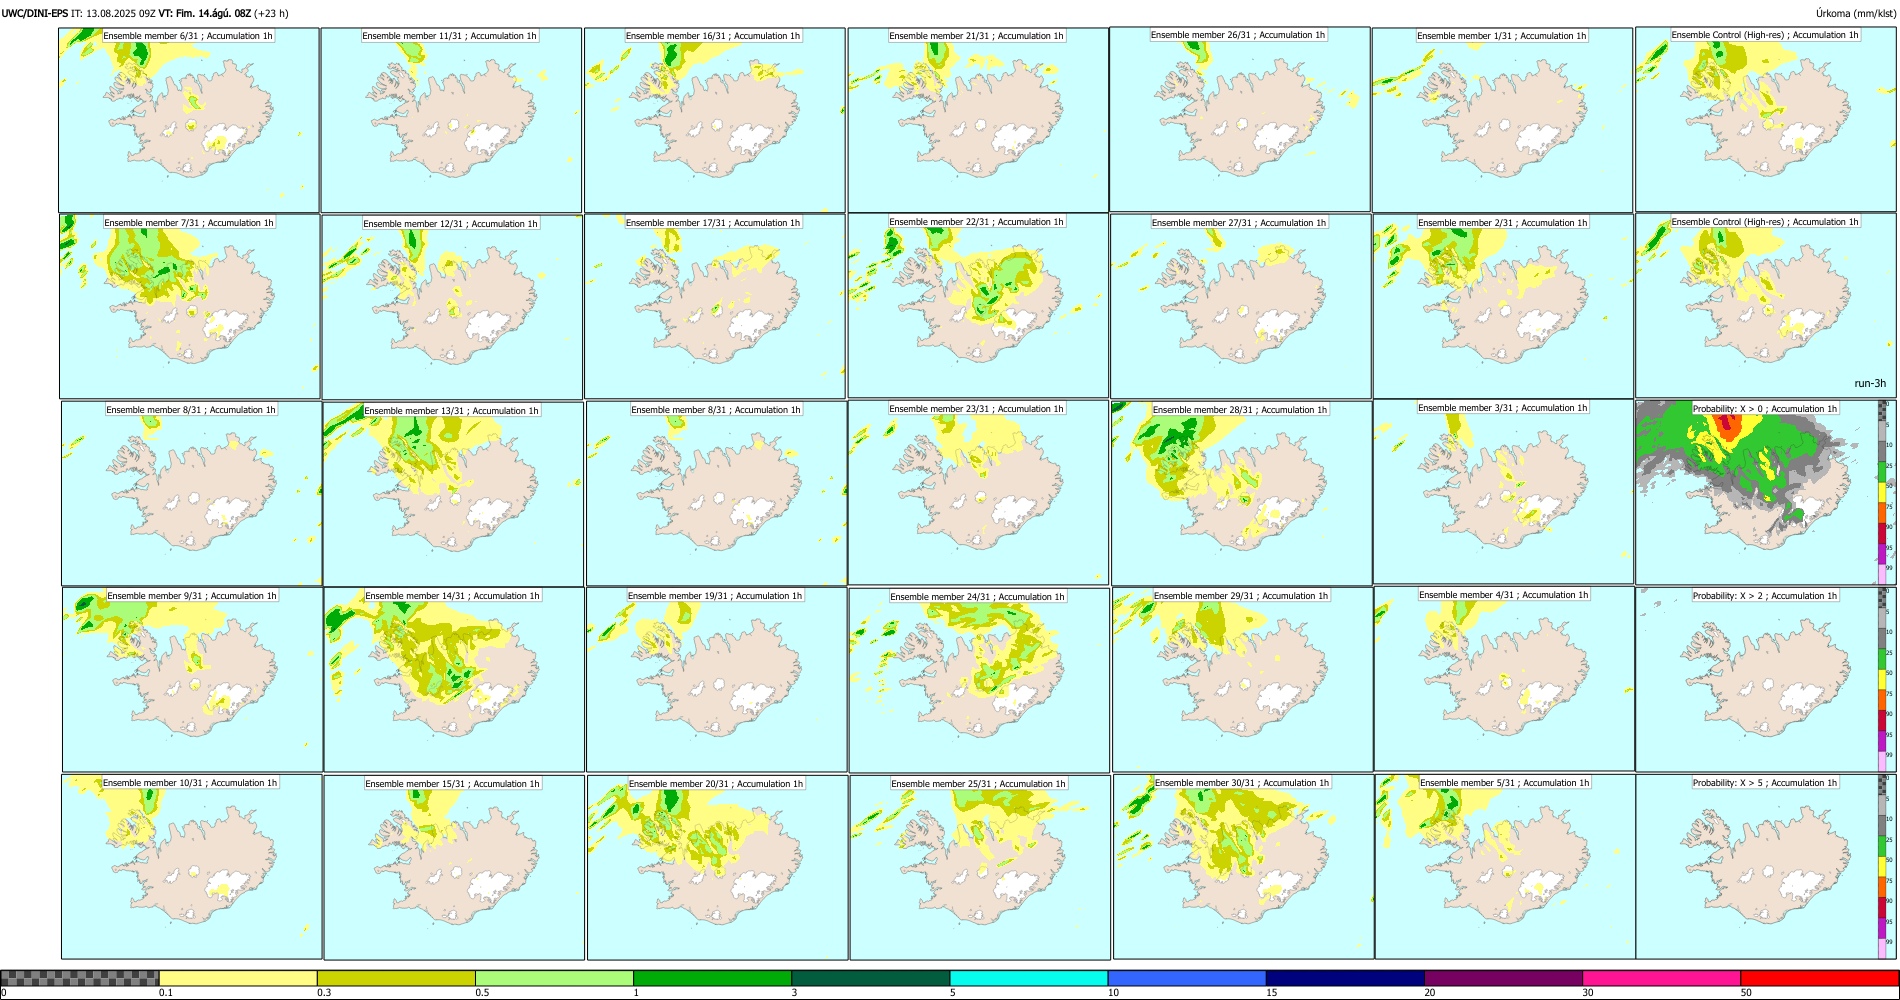This screenshot has height=1000, width=1900.
Task: Select the red above-50 legend swatch
Action: (1819, 978)
